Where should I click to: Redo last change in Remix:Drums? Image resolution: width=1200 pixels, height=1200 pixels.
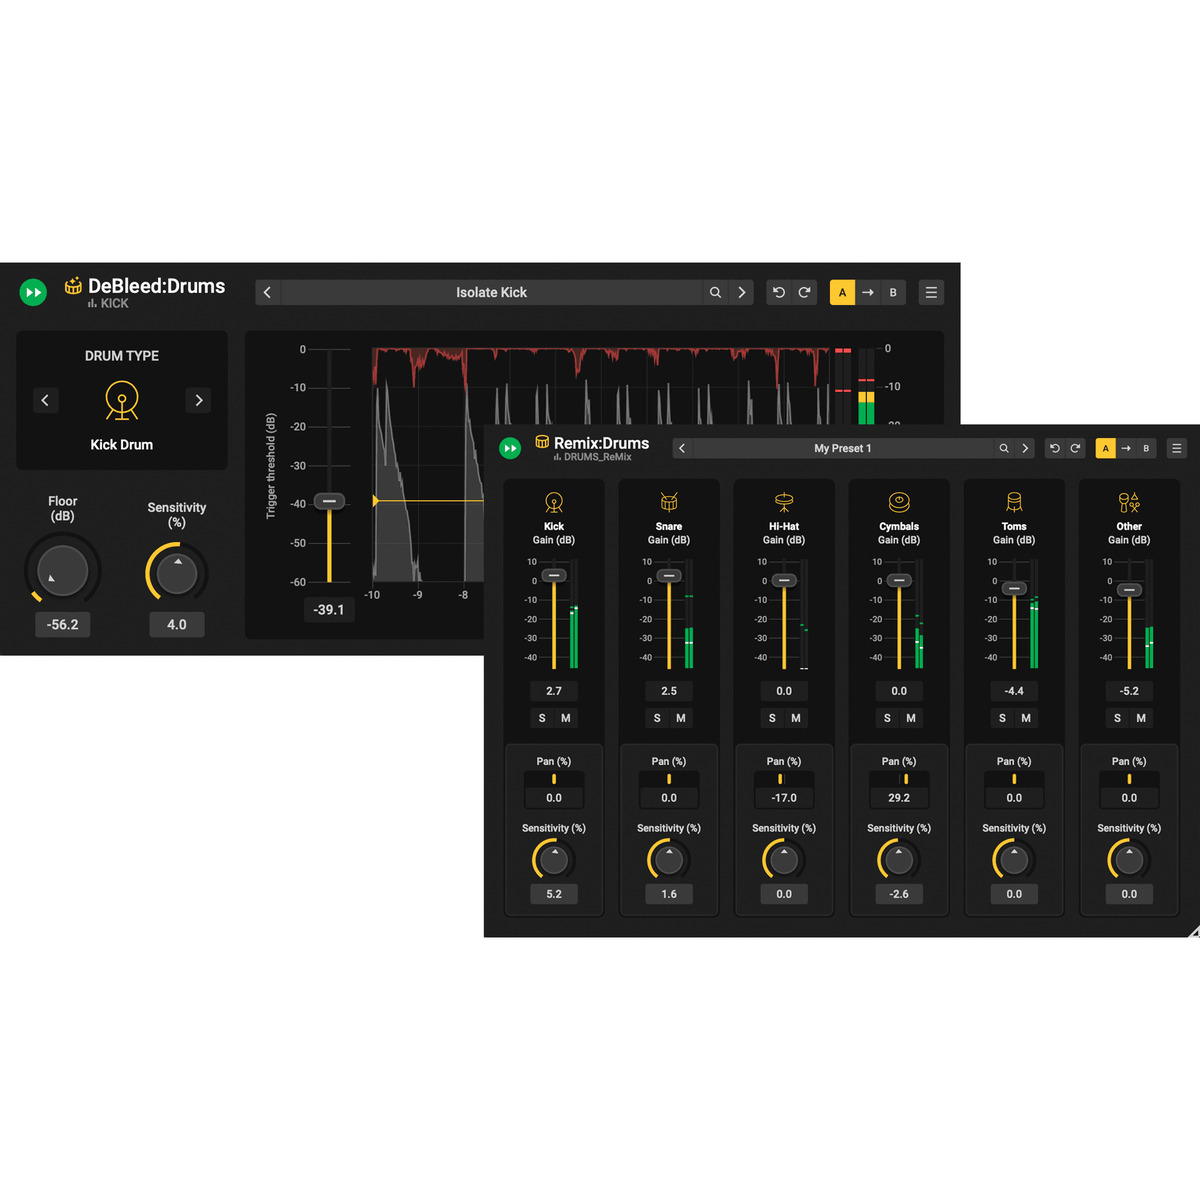click(1077, 448)
